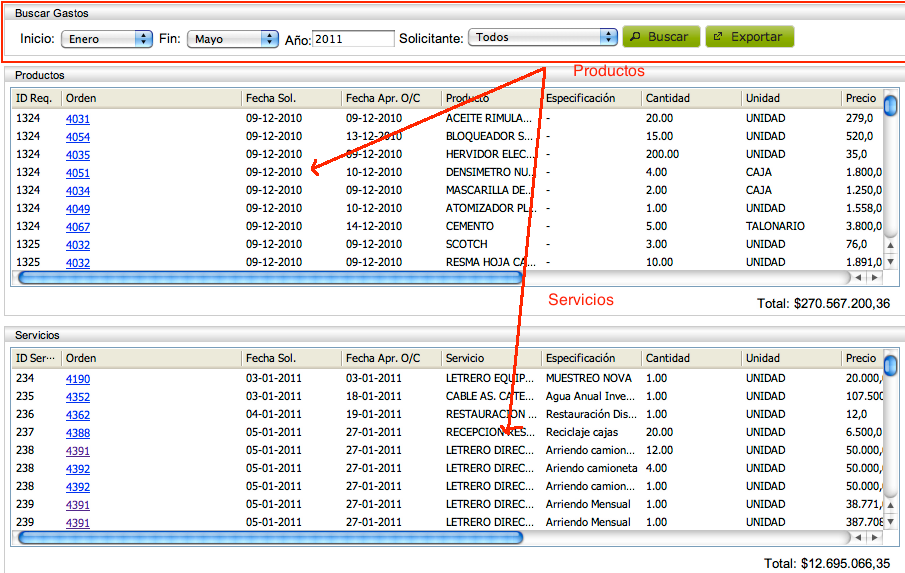Sort Servicios table by Especificación column
Viewport: 905px width, 573px height.
point(591,358)
